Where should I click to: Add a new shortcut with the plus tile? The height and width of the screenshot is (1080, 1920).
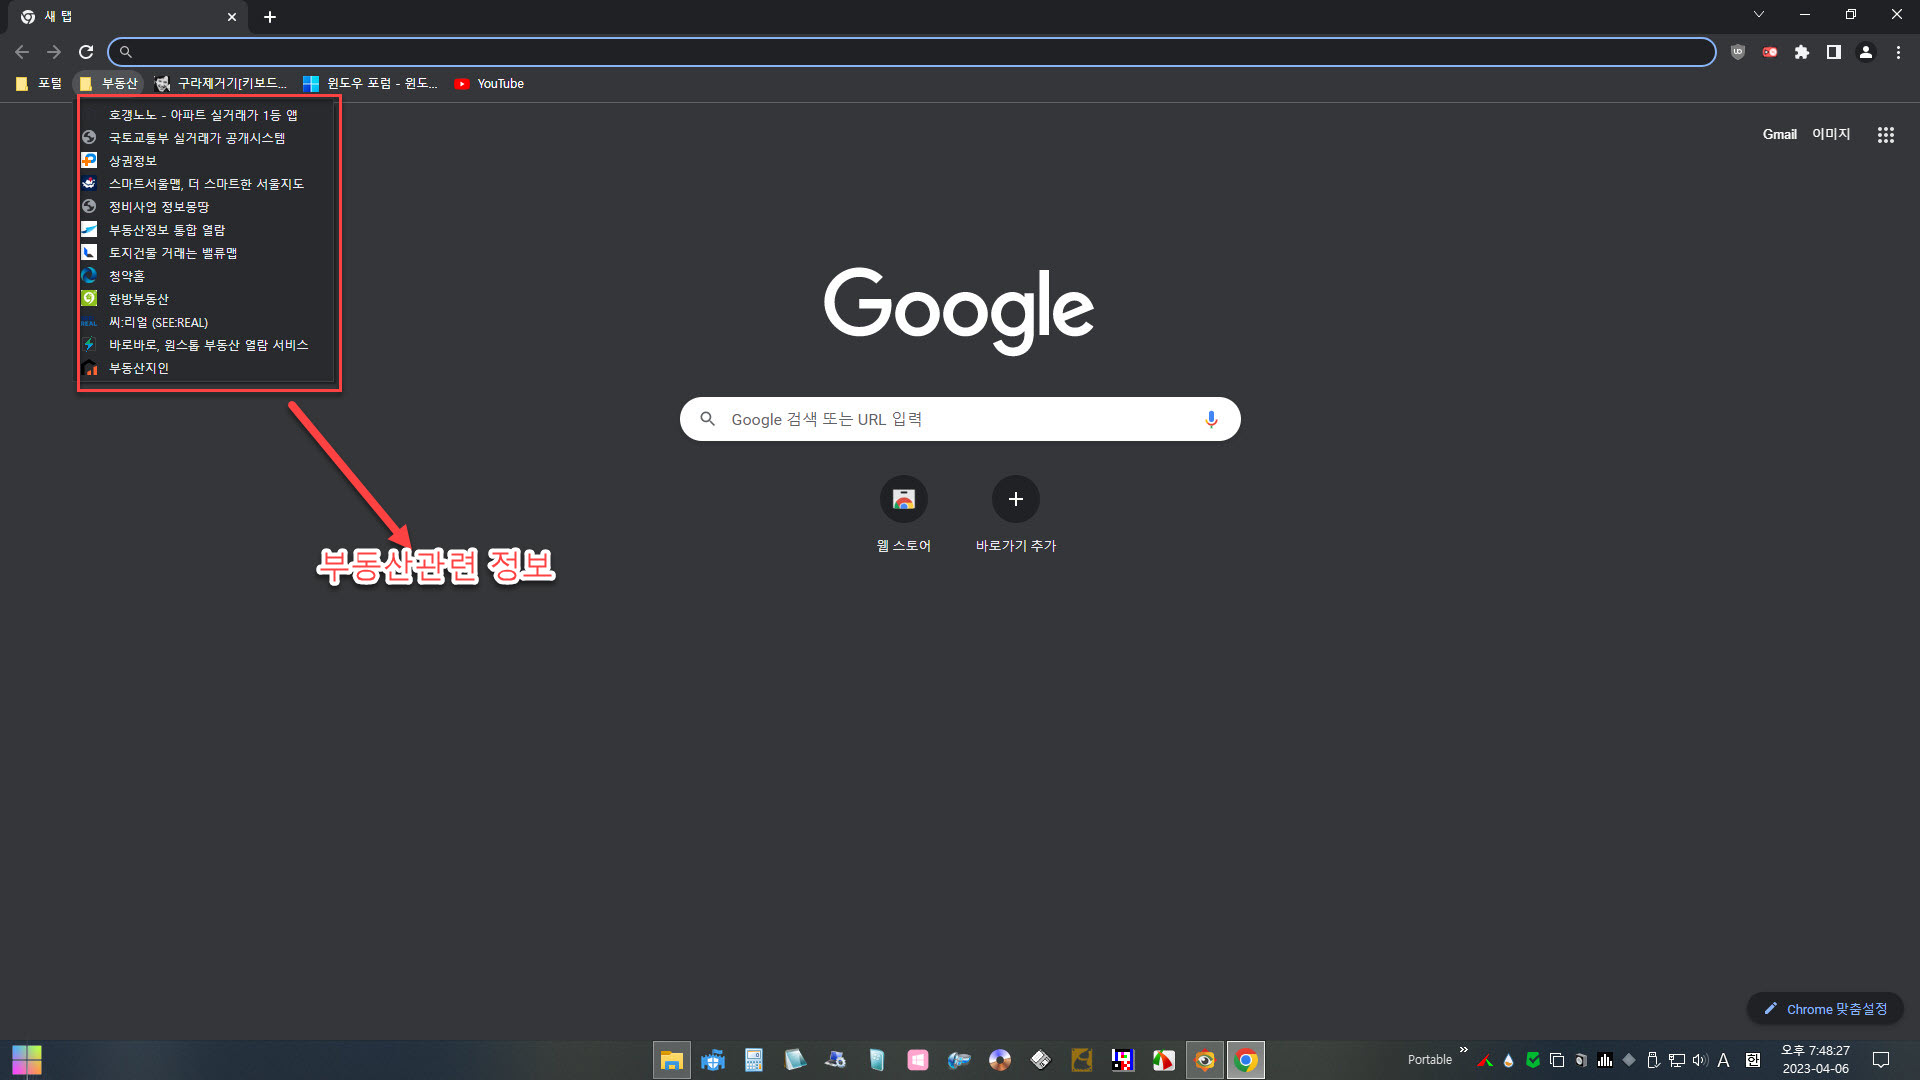pyautogui.click(x=1016, y=515)
